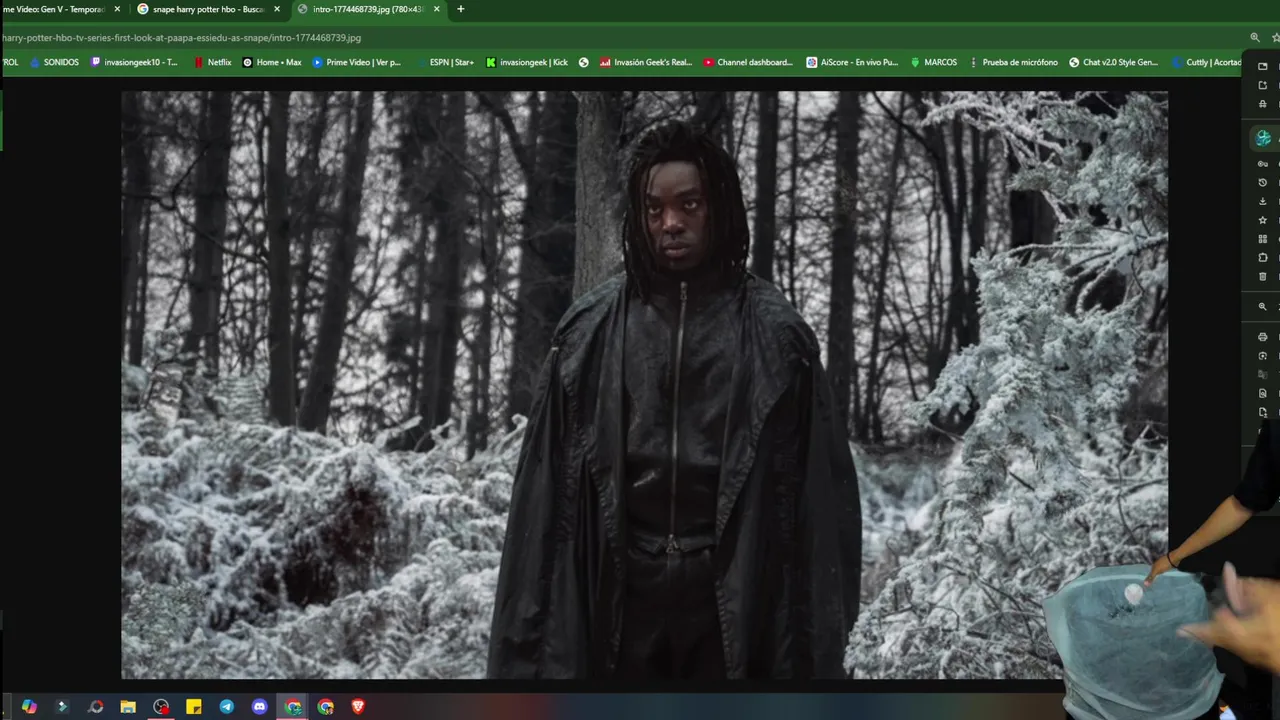The width and height of the screenshot is (1280, 720).
Task: Open Copilot from the taskbar
Action: [x=29, y=707]
